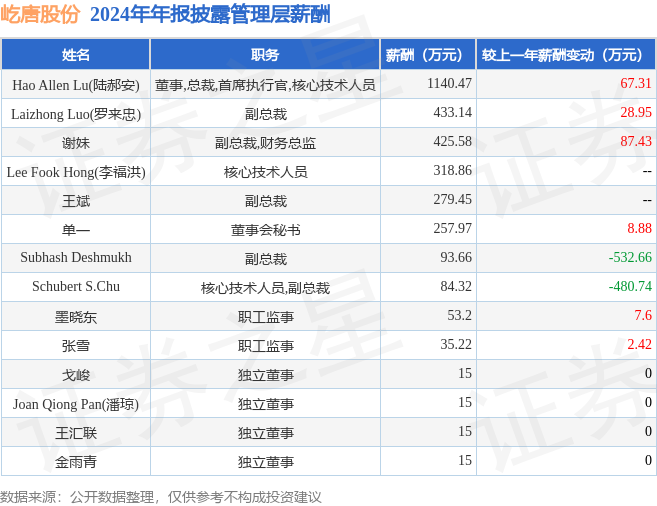657x506 pixels.
Task: Click the 较上一年薪酬变动（万元） column header
Action: coord(566,54)
